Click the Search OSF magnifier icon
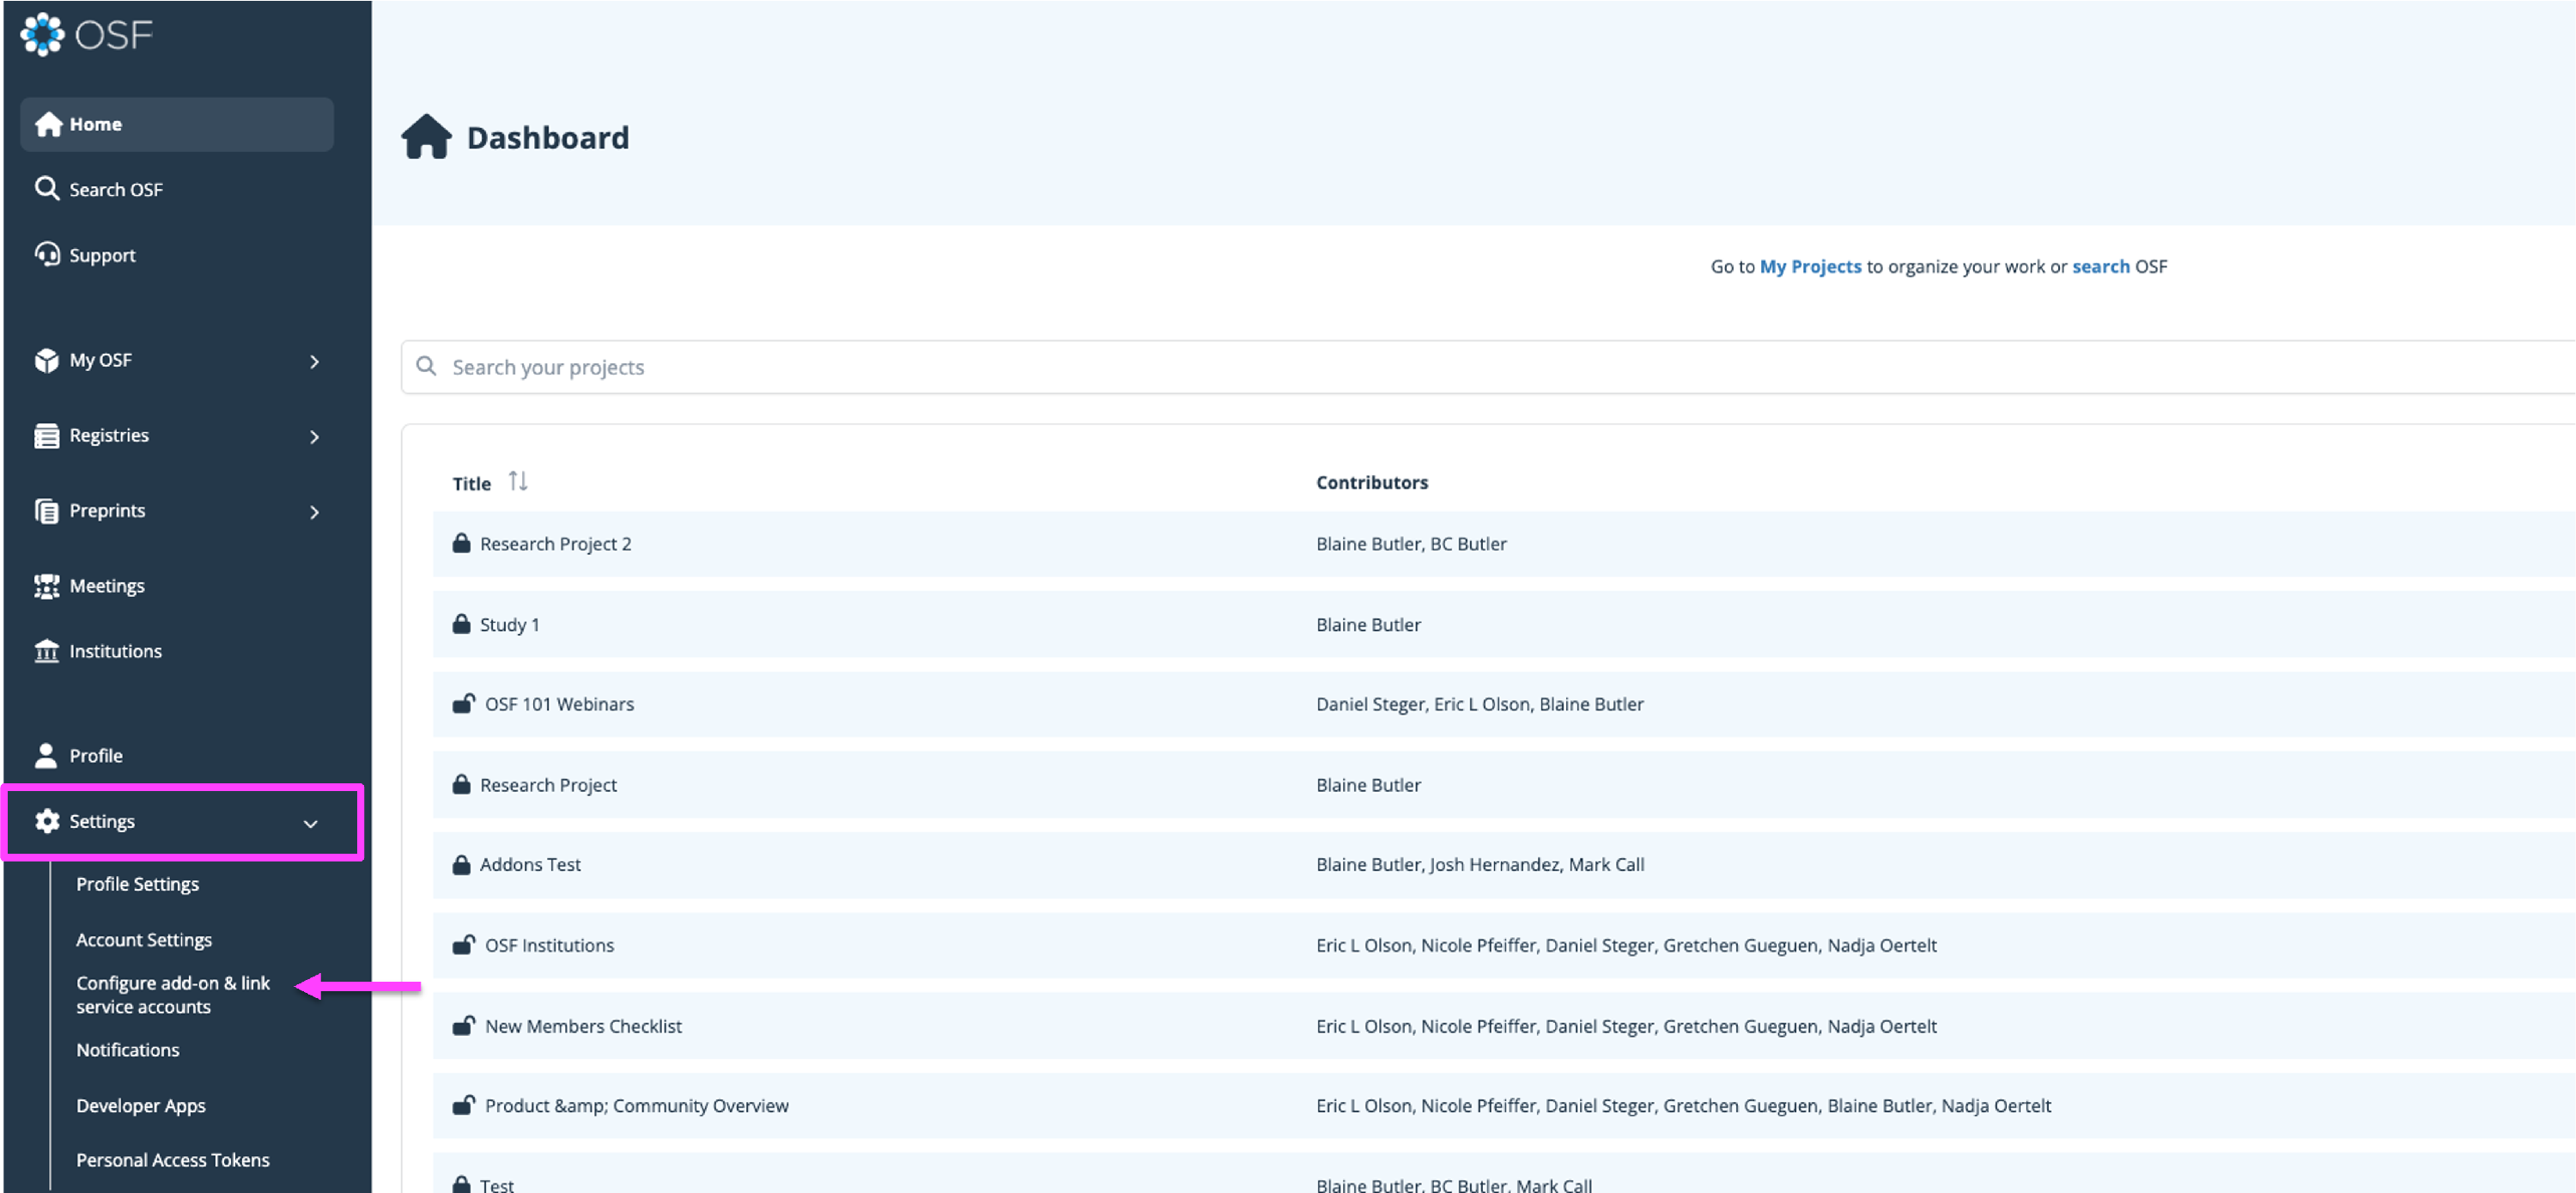Viewport: 2576px width, 1193px height. pos(46,188)
